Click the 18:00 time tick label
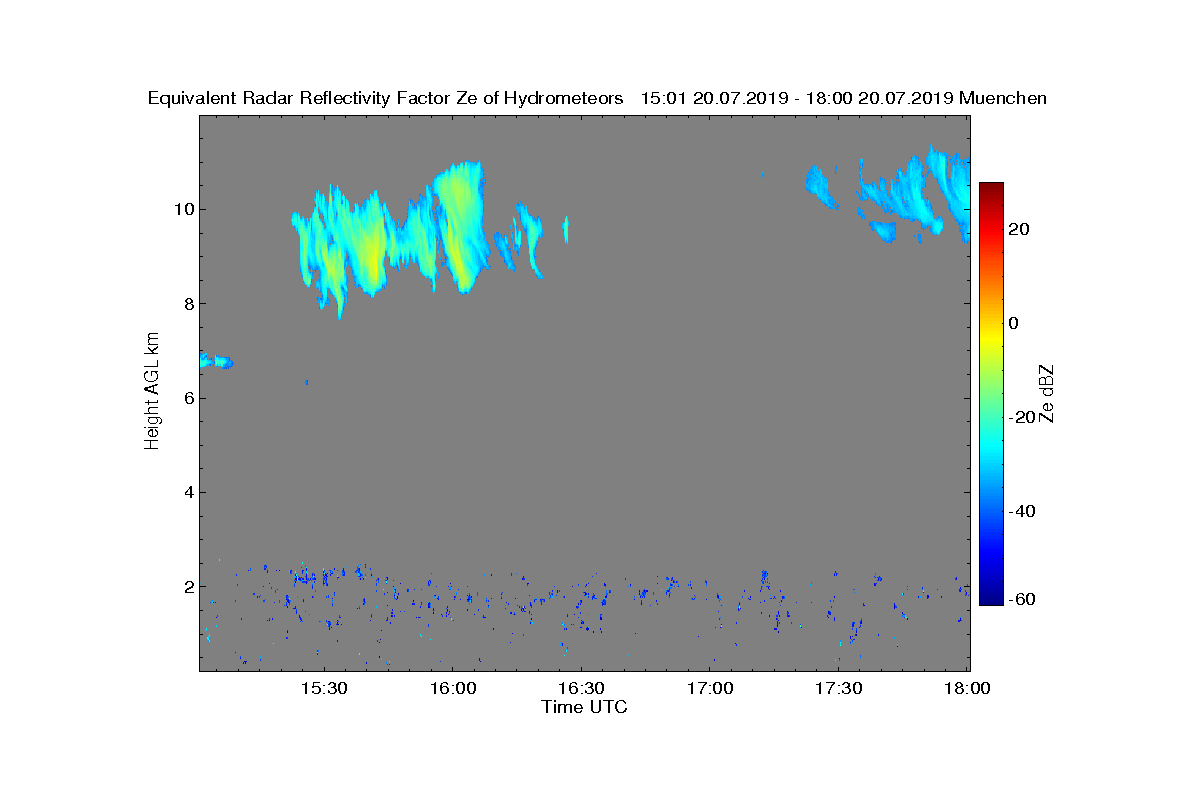The image size is (1200, 800). click(x=968, y=688)
